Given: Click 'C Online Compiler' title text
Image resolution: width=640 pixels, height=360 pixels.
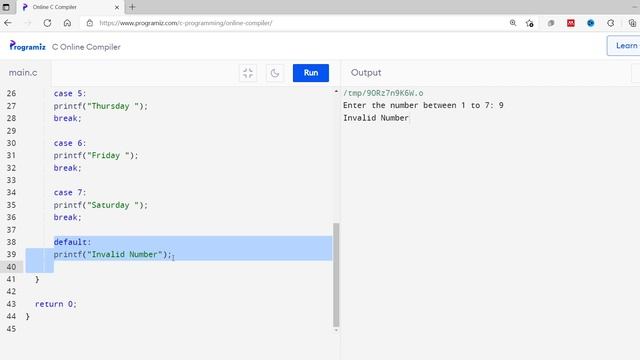Looking at the screenshot, I should (x=86, y=47).
